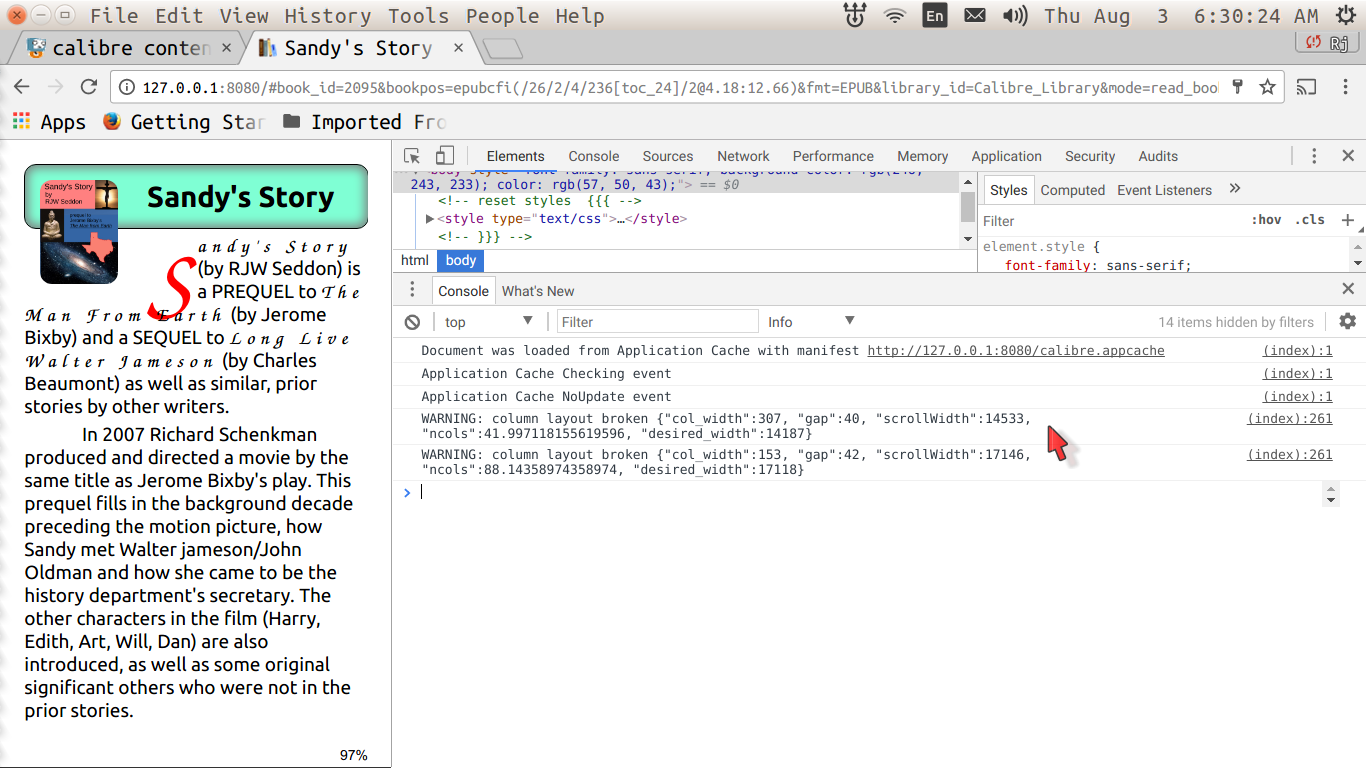The height and width of the screenshot is (768, 1366).
Task: Switch to the Console panel tab
Action: coord(594,156)
